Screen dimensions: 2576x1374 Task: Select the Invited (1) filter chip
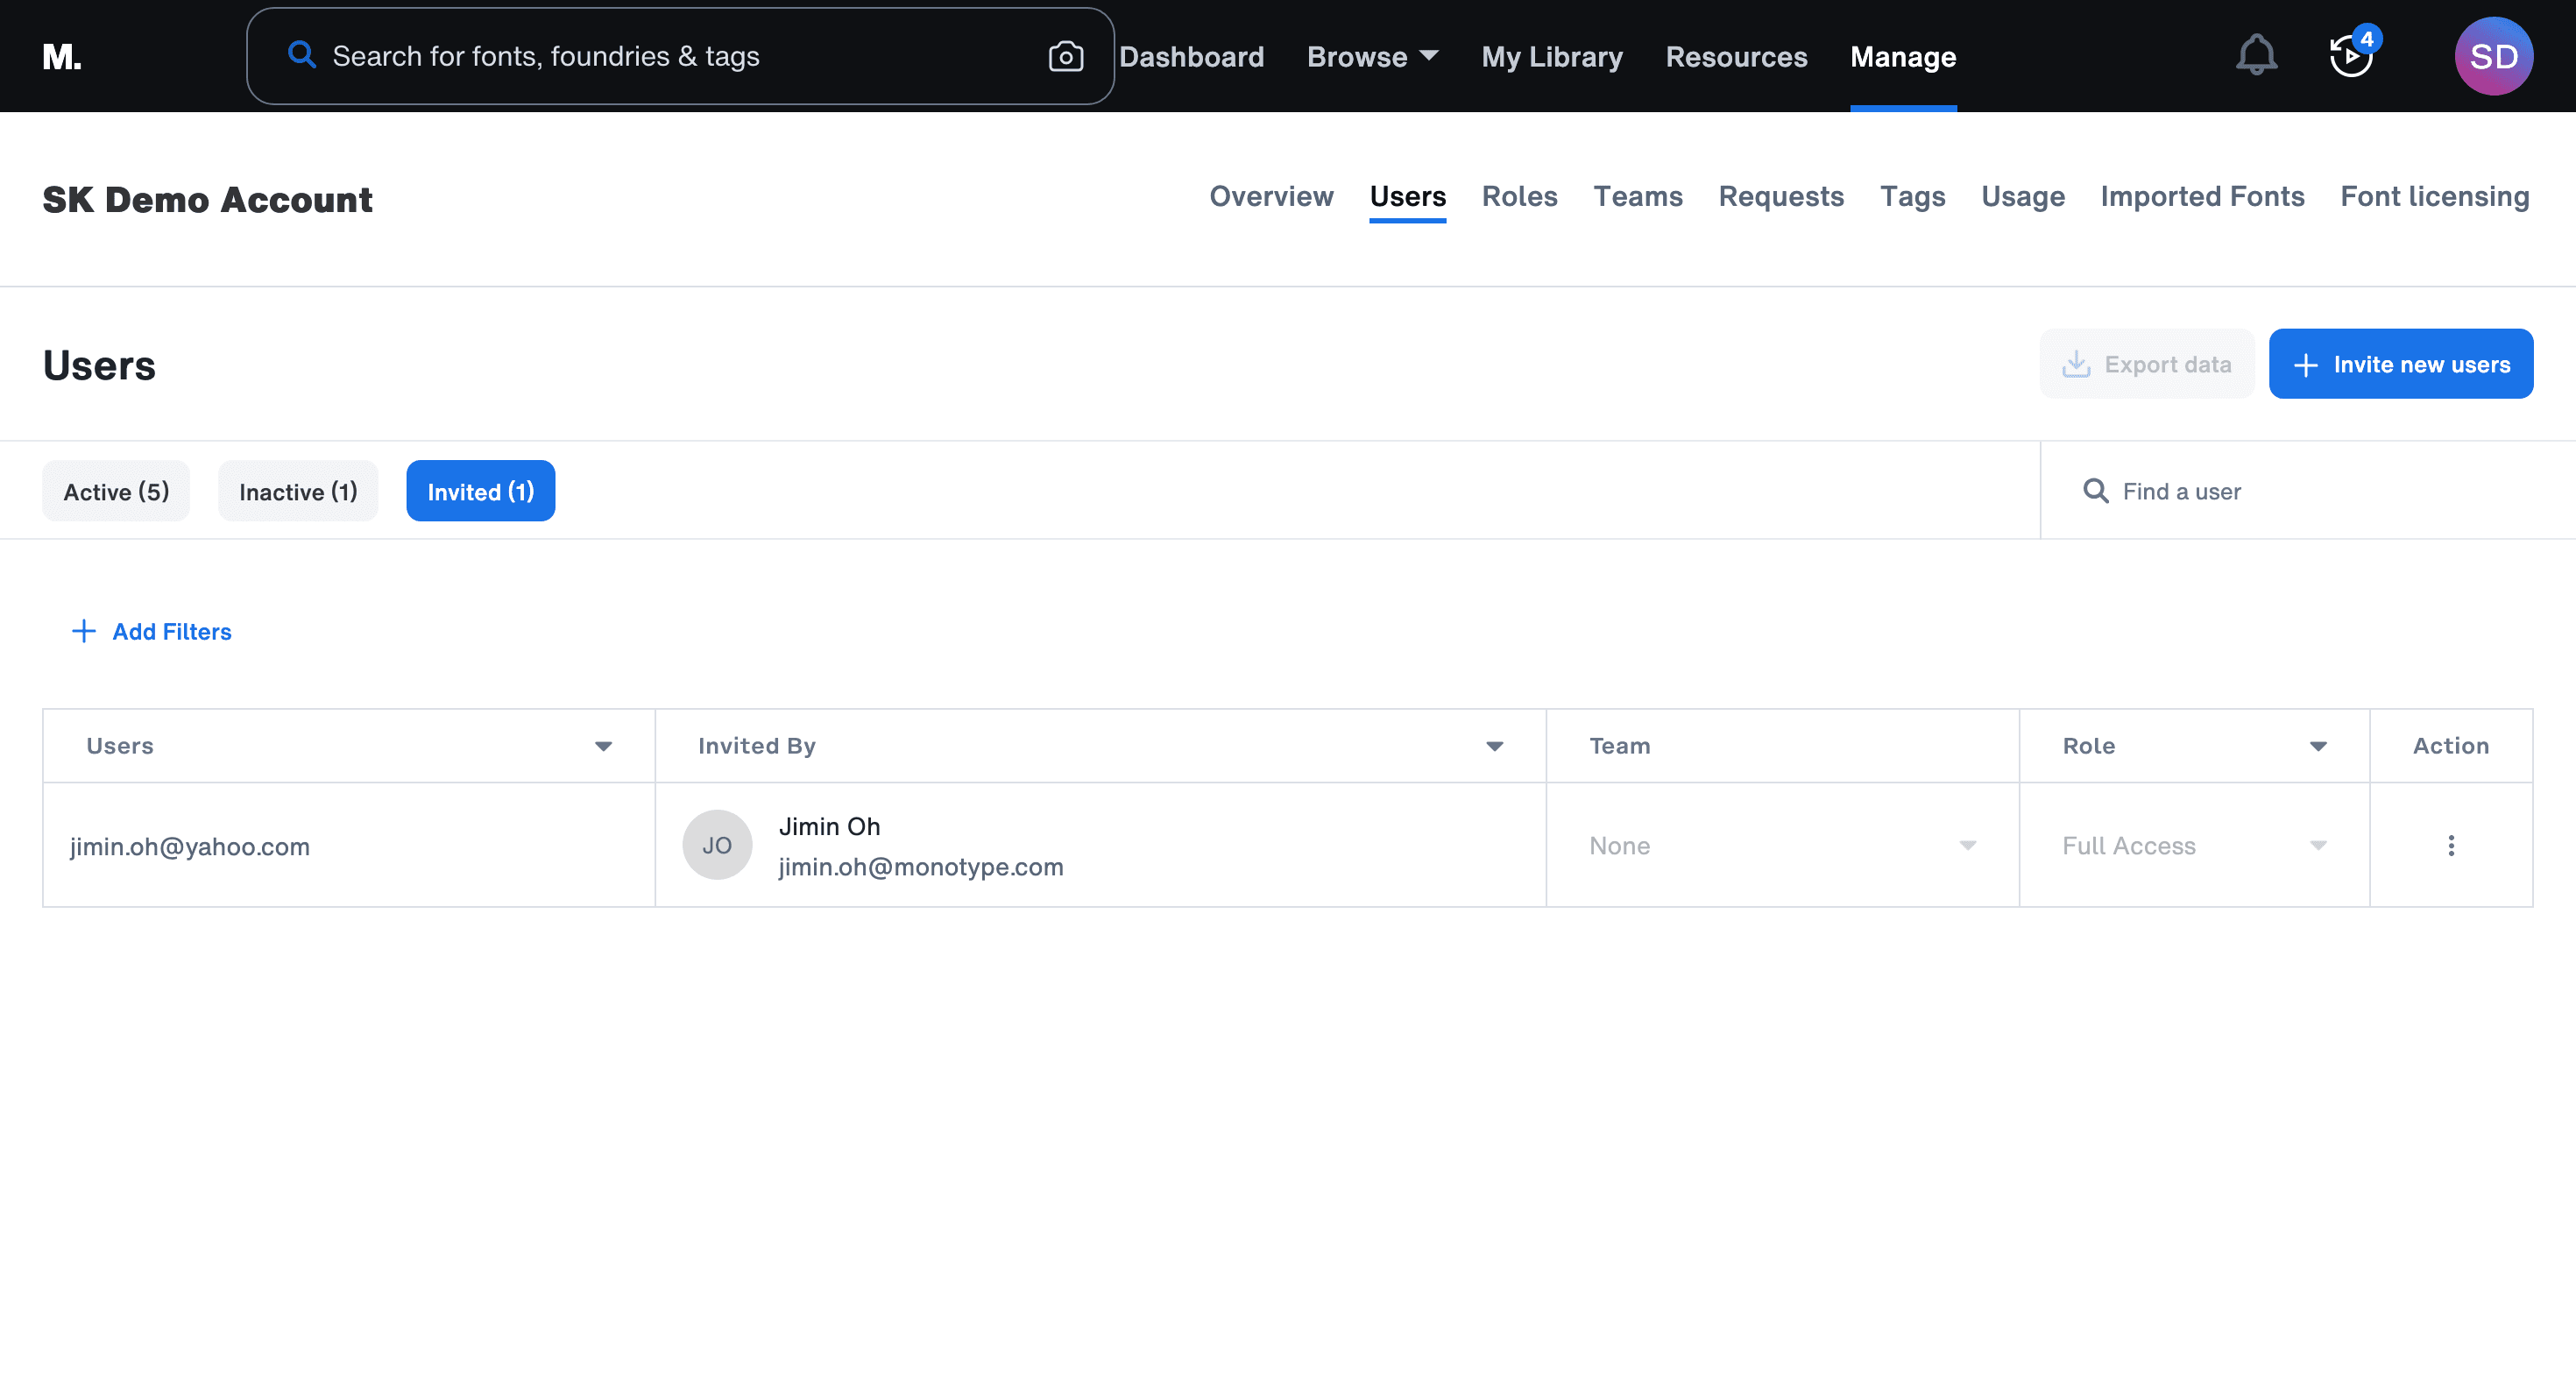[480, 491]
